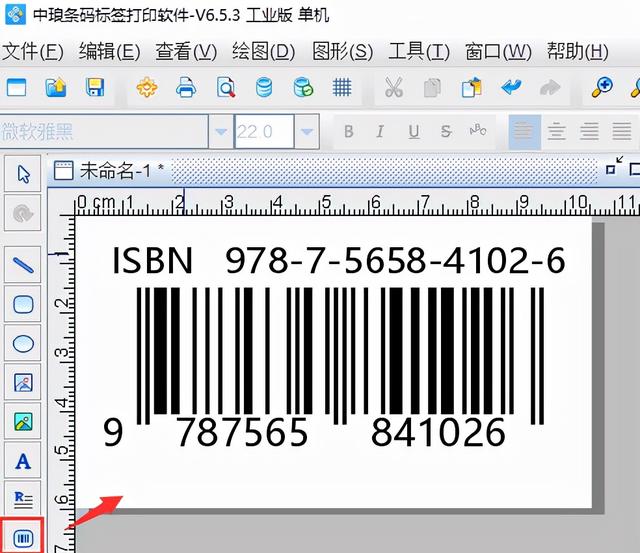Select the line drawing tool
This screenshot has width=640, height=553.
23,264
